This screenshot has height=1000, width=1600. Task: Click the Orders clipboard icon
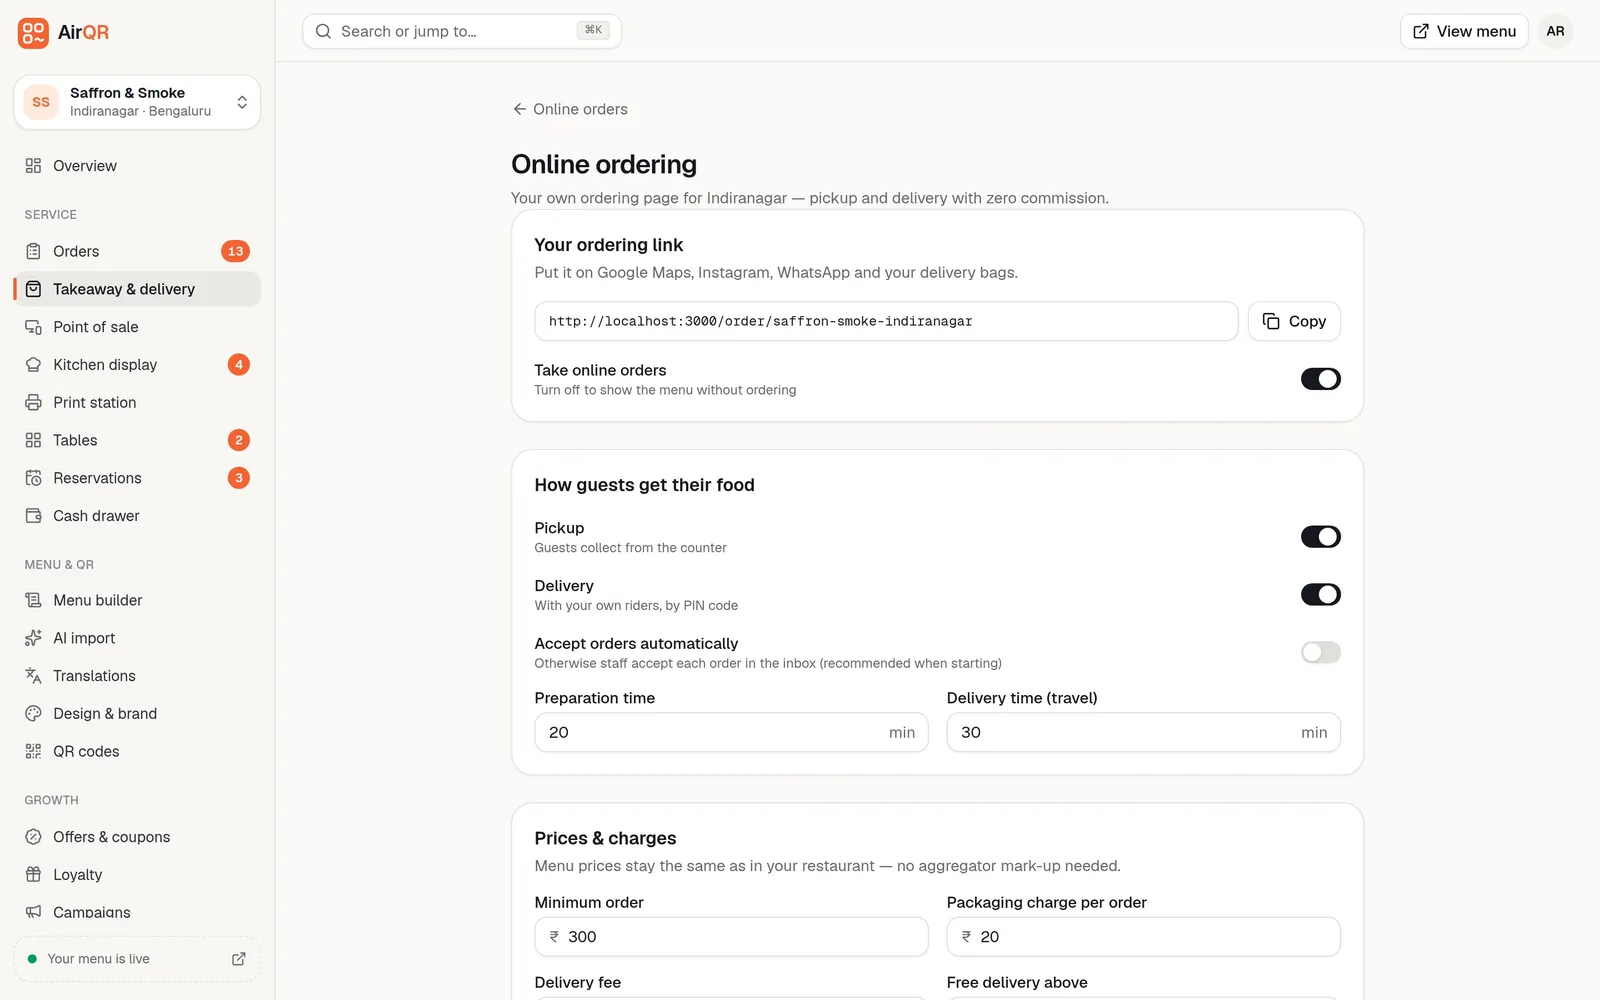pyautogui.click(x=33, y=251)
